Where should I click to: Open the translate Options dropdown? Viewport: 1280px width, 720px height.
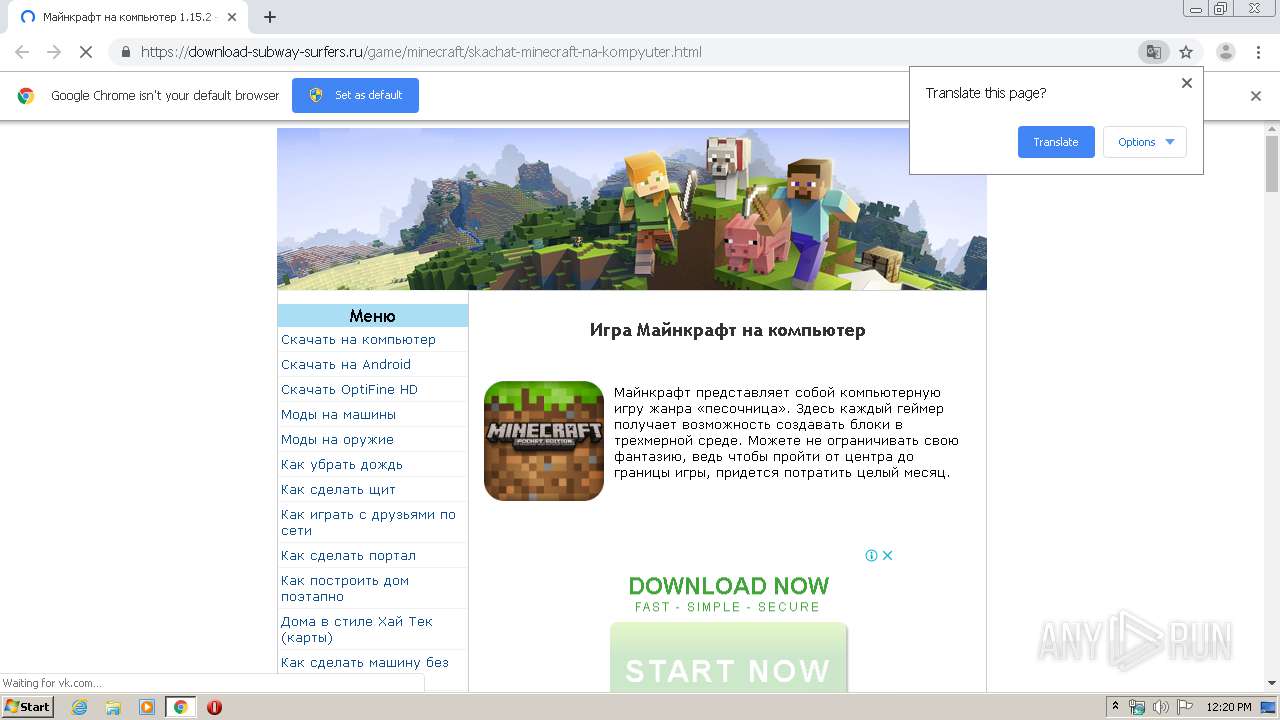tap(1145, 142)
